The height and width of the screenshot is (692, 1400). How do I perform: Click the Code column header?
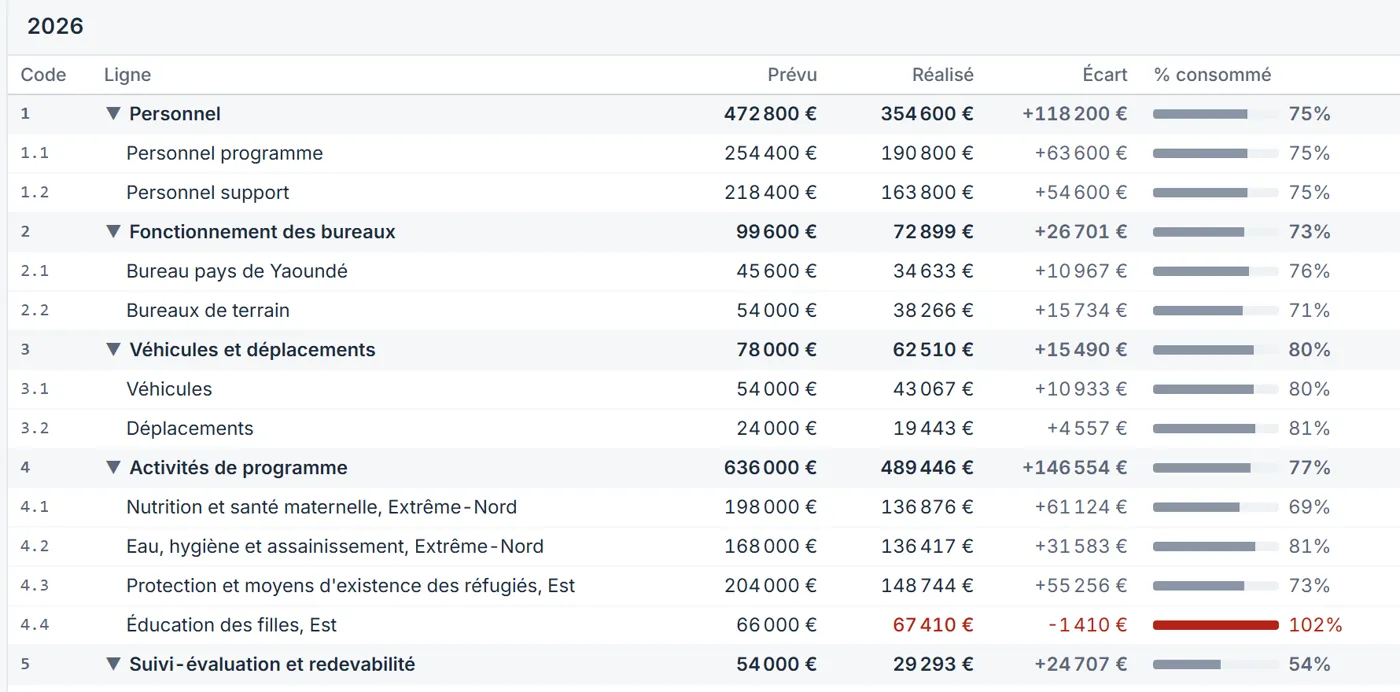point(43,75)
